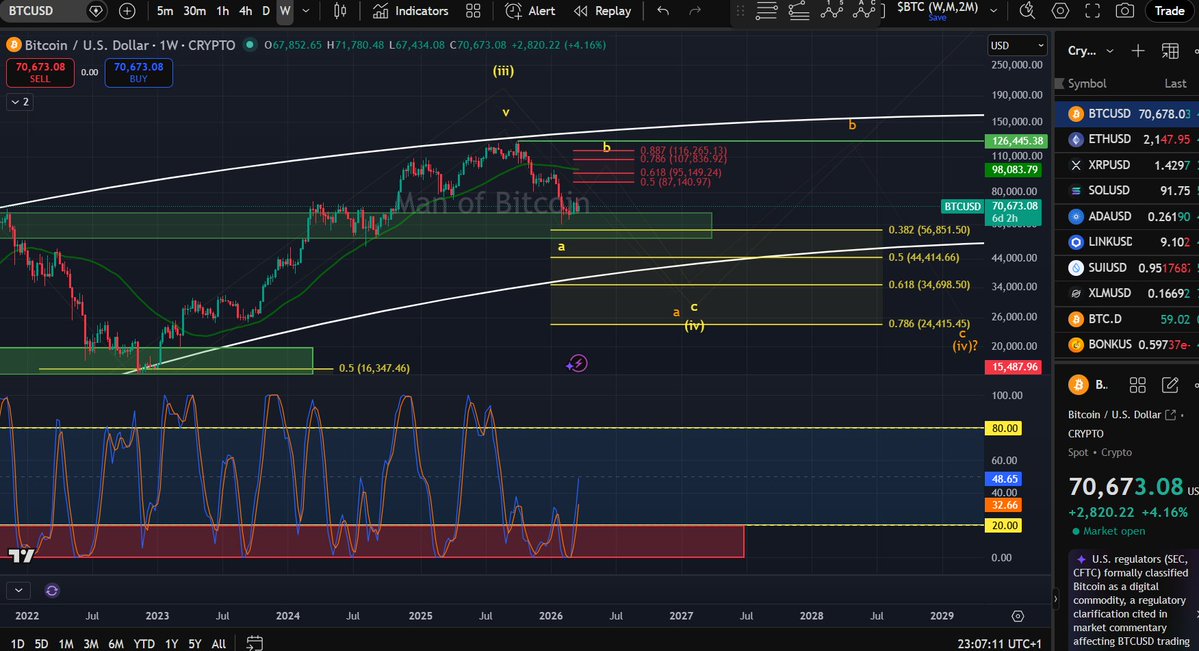Set the date range to 5Y

[x=195, y=644]
